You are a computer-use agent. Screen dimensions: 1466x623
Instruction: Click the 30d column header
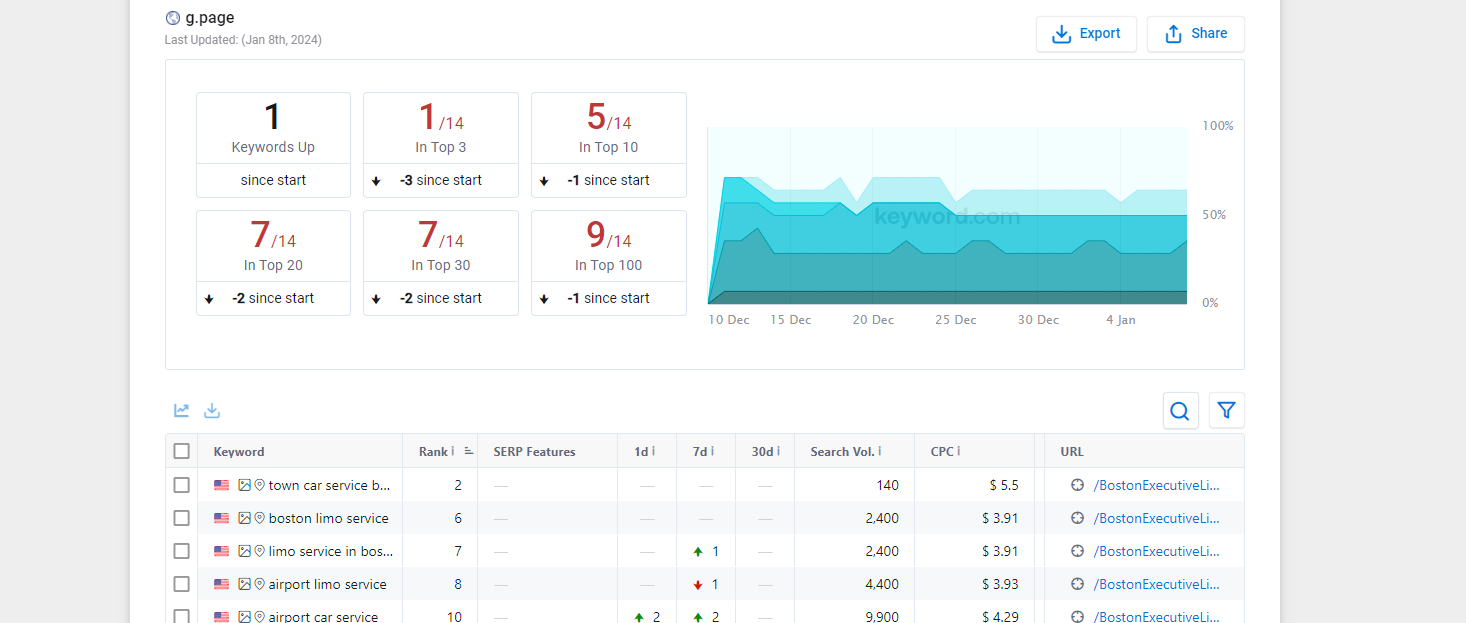764,451
